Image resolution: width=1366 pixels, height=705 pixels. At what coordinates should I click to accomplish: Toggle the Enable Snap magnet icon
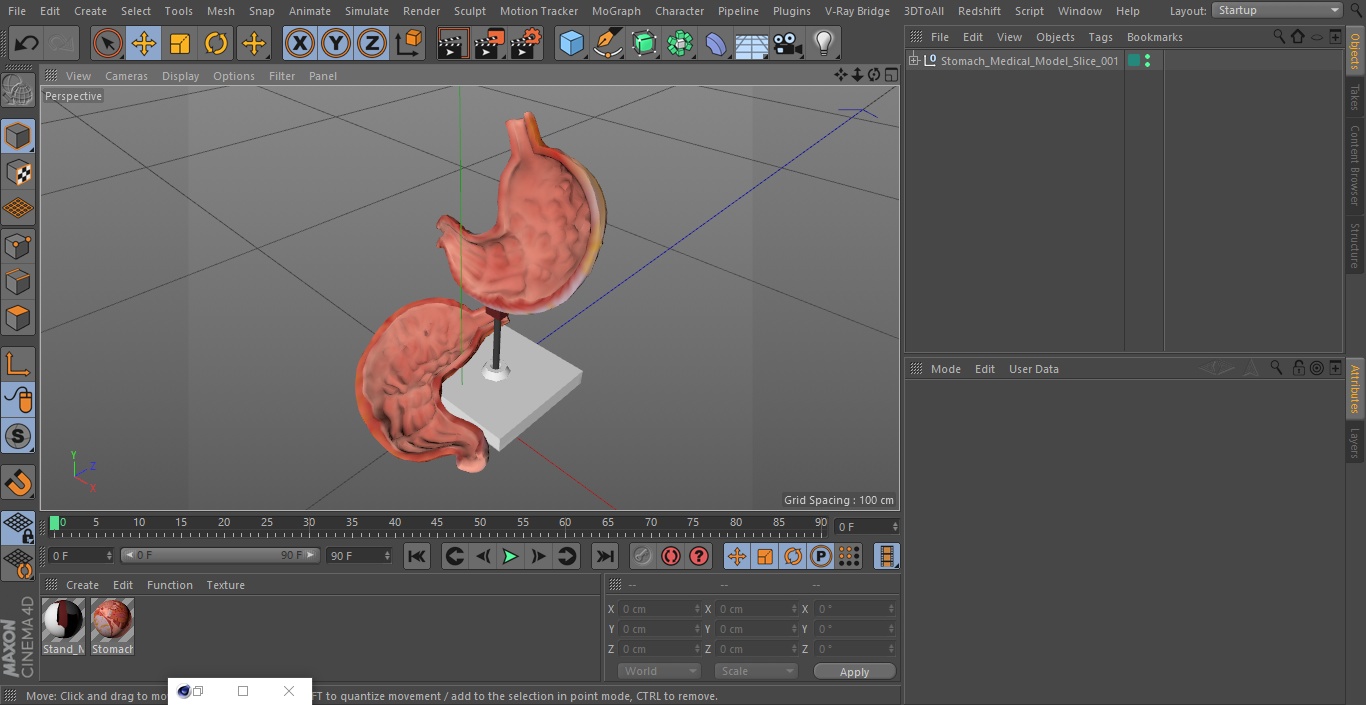point(18,482)
